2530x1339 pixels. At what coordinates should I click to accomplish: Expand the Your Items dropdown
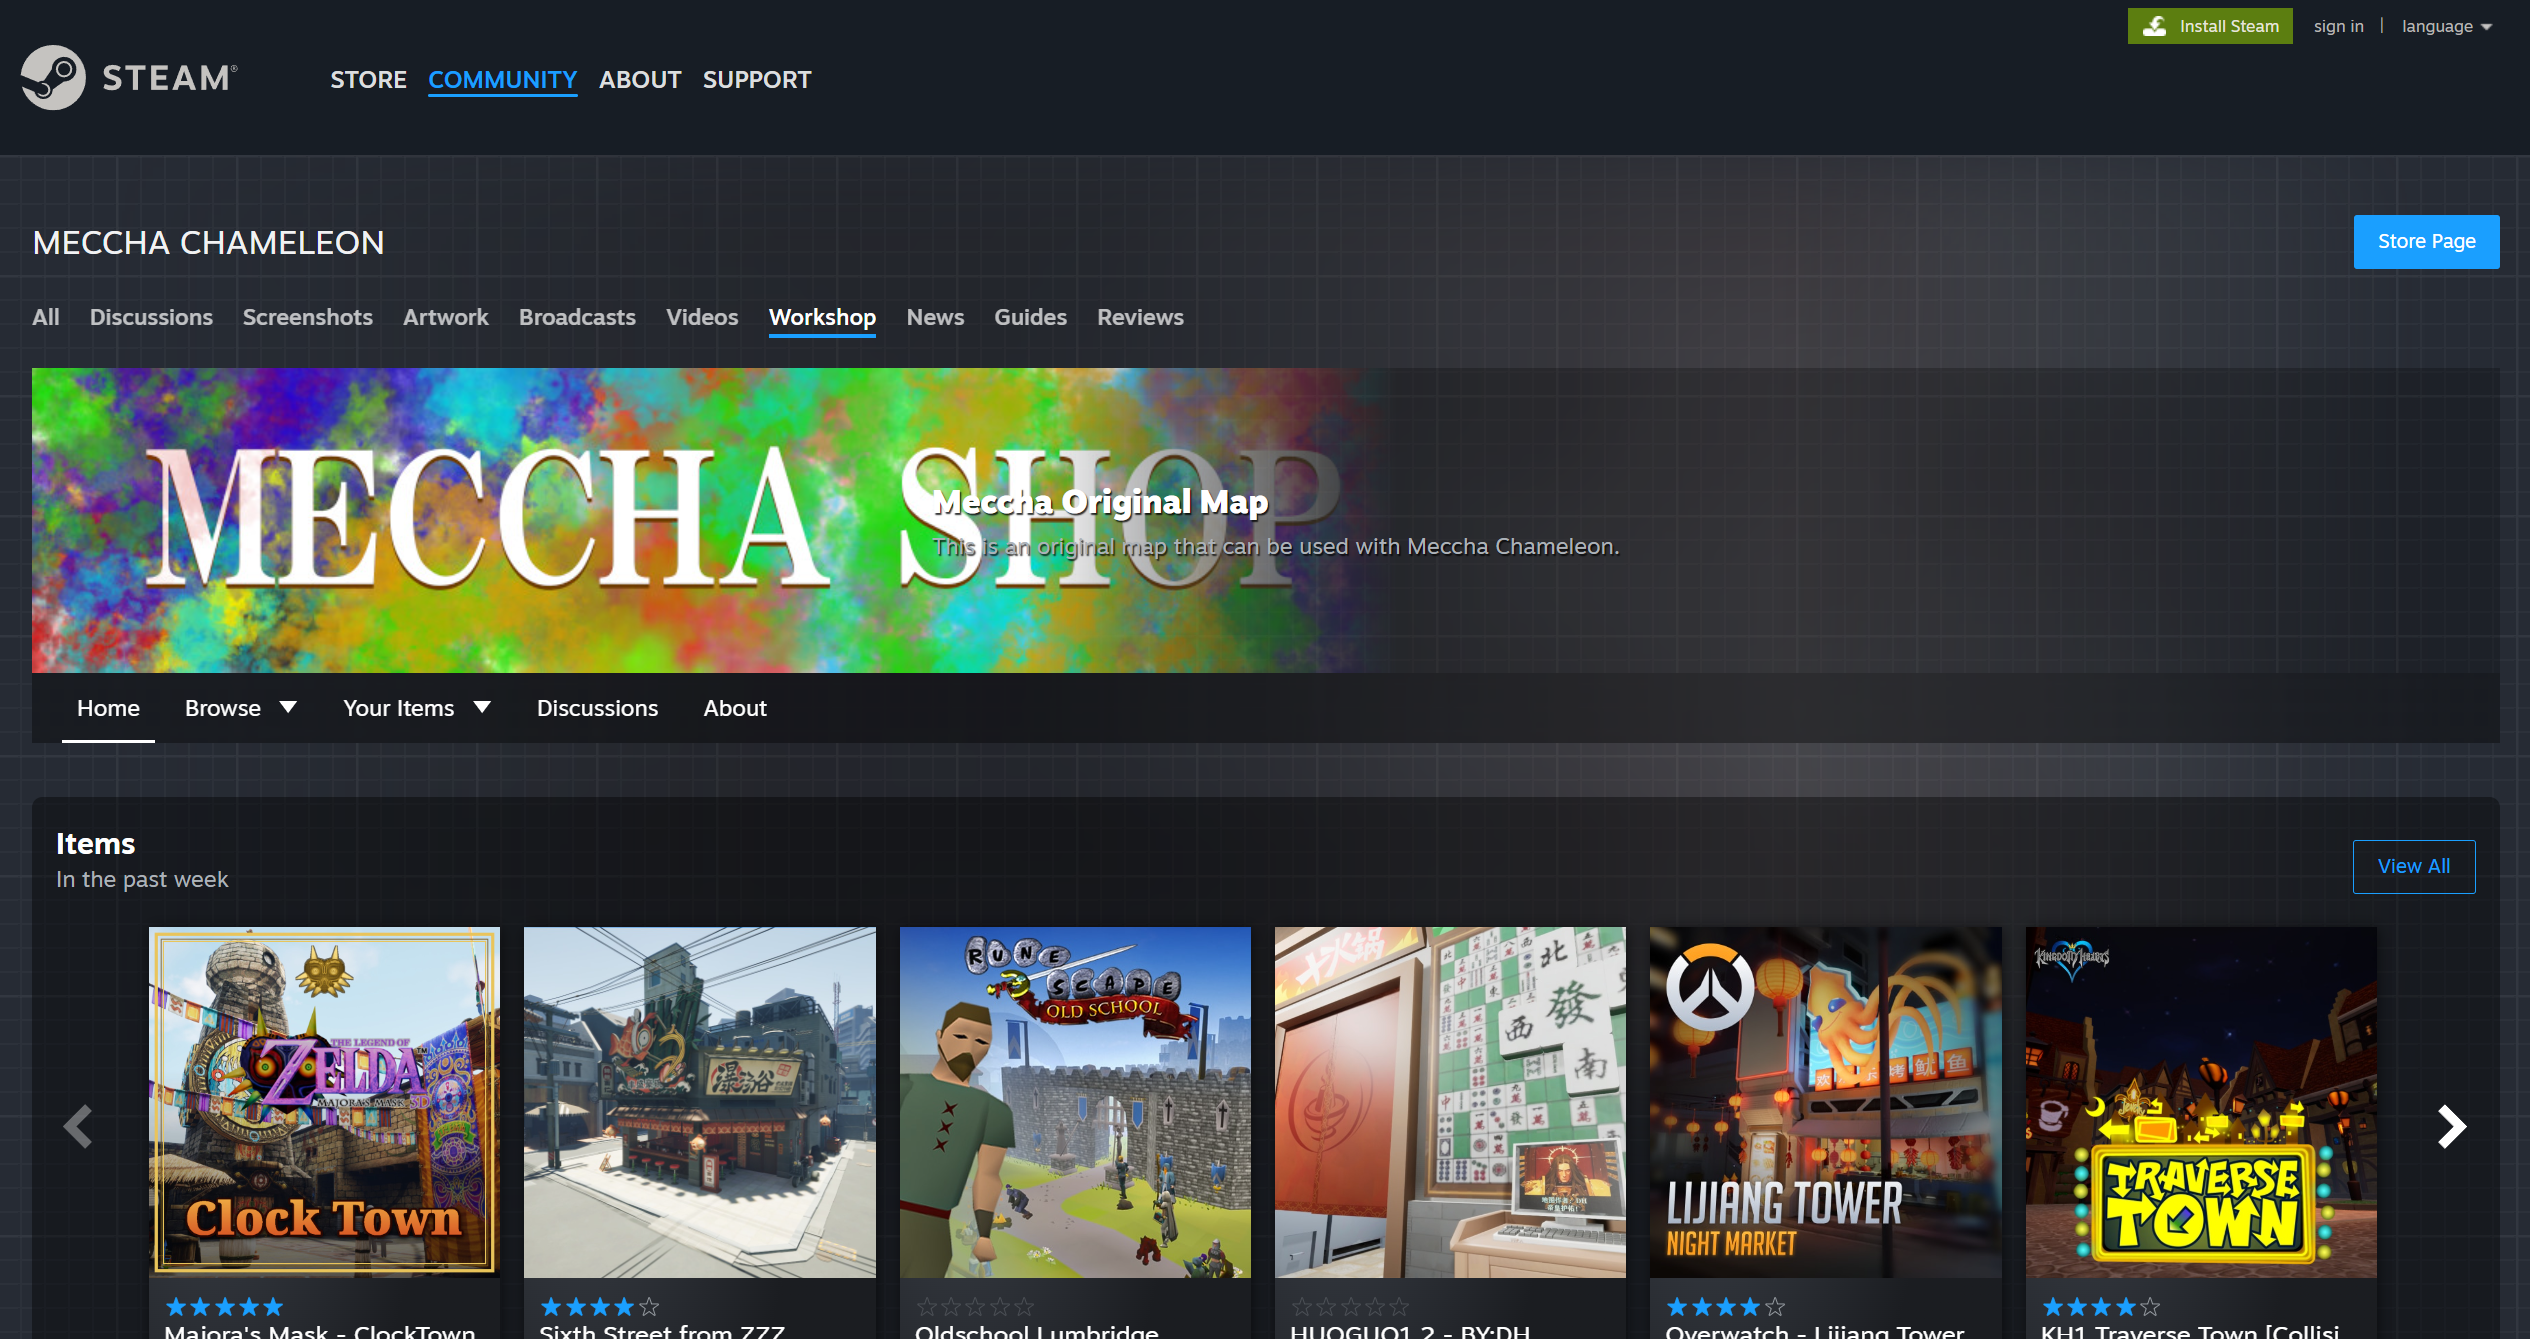point(417,708)
